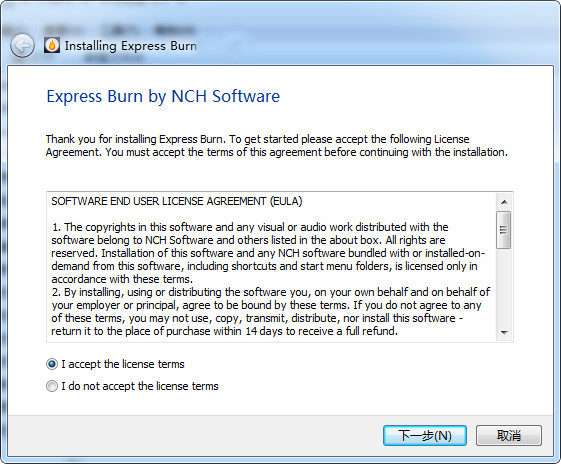Click the "Thank you for installing" intro paragraph
This screenshot has width=561, height=464.
(x=277, y=146)
